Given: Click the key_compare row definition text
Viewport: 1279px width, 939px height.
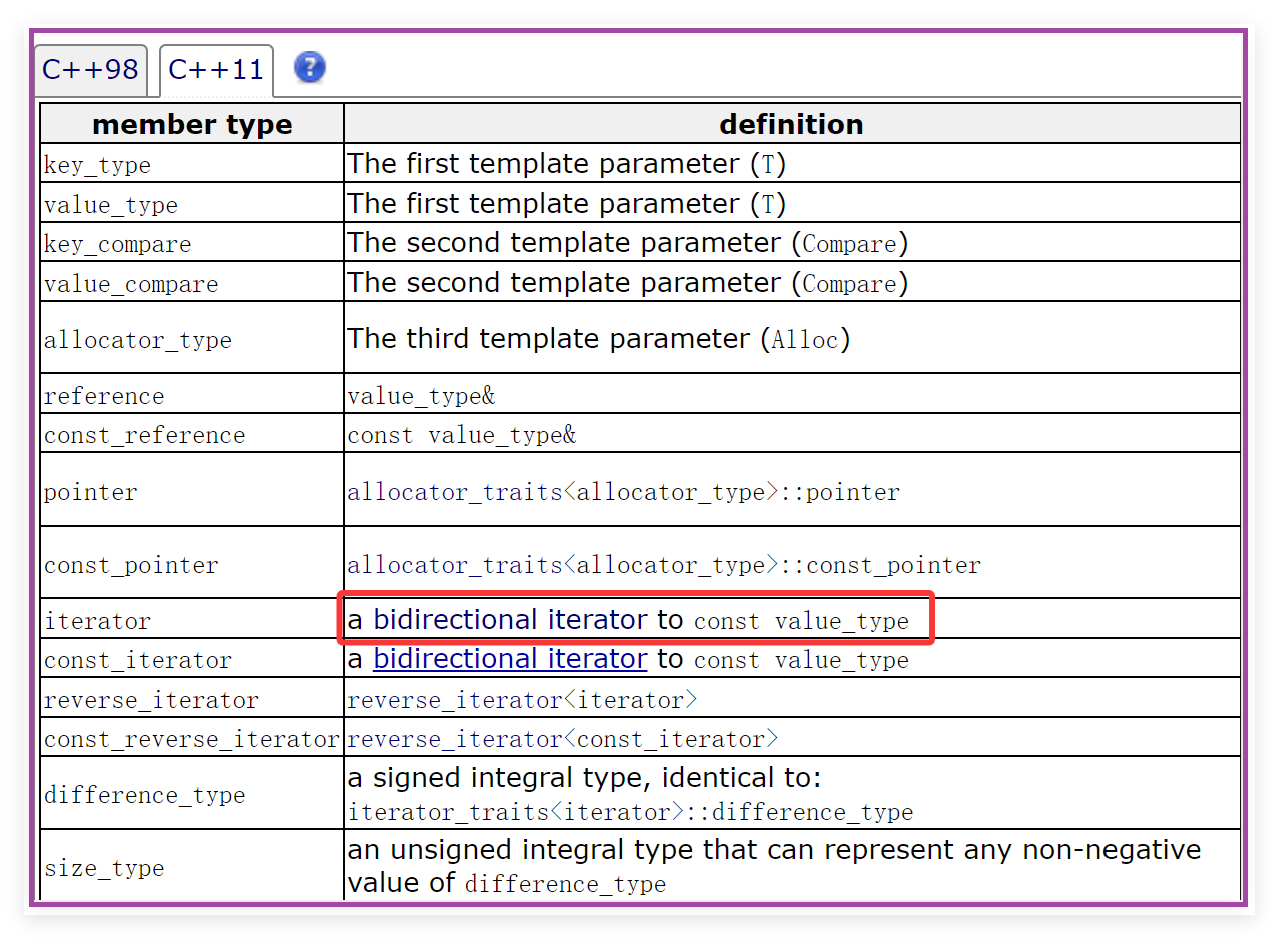Looking at the screenshot, I should 627,243.
